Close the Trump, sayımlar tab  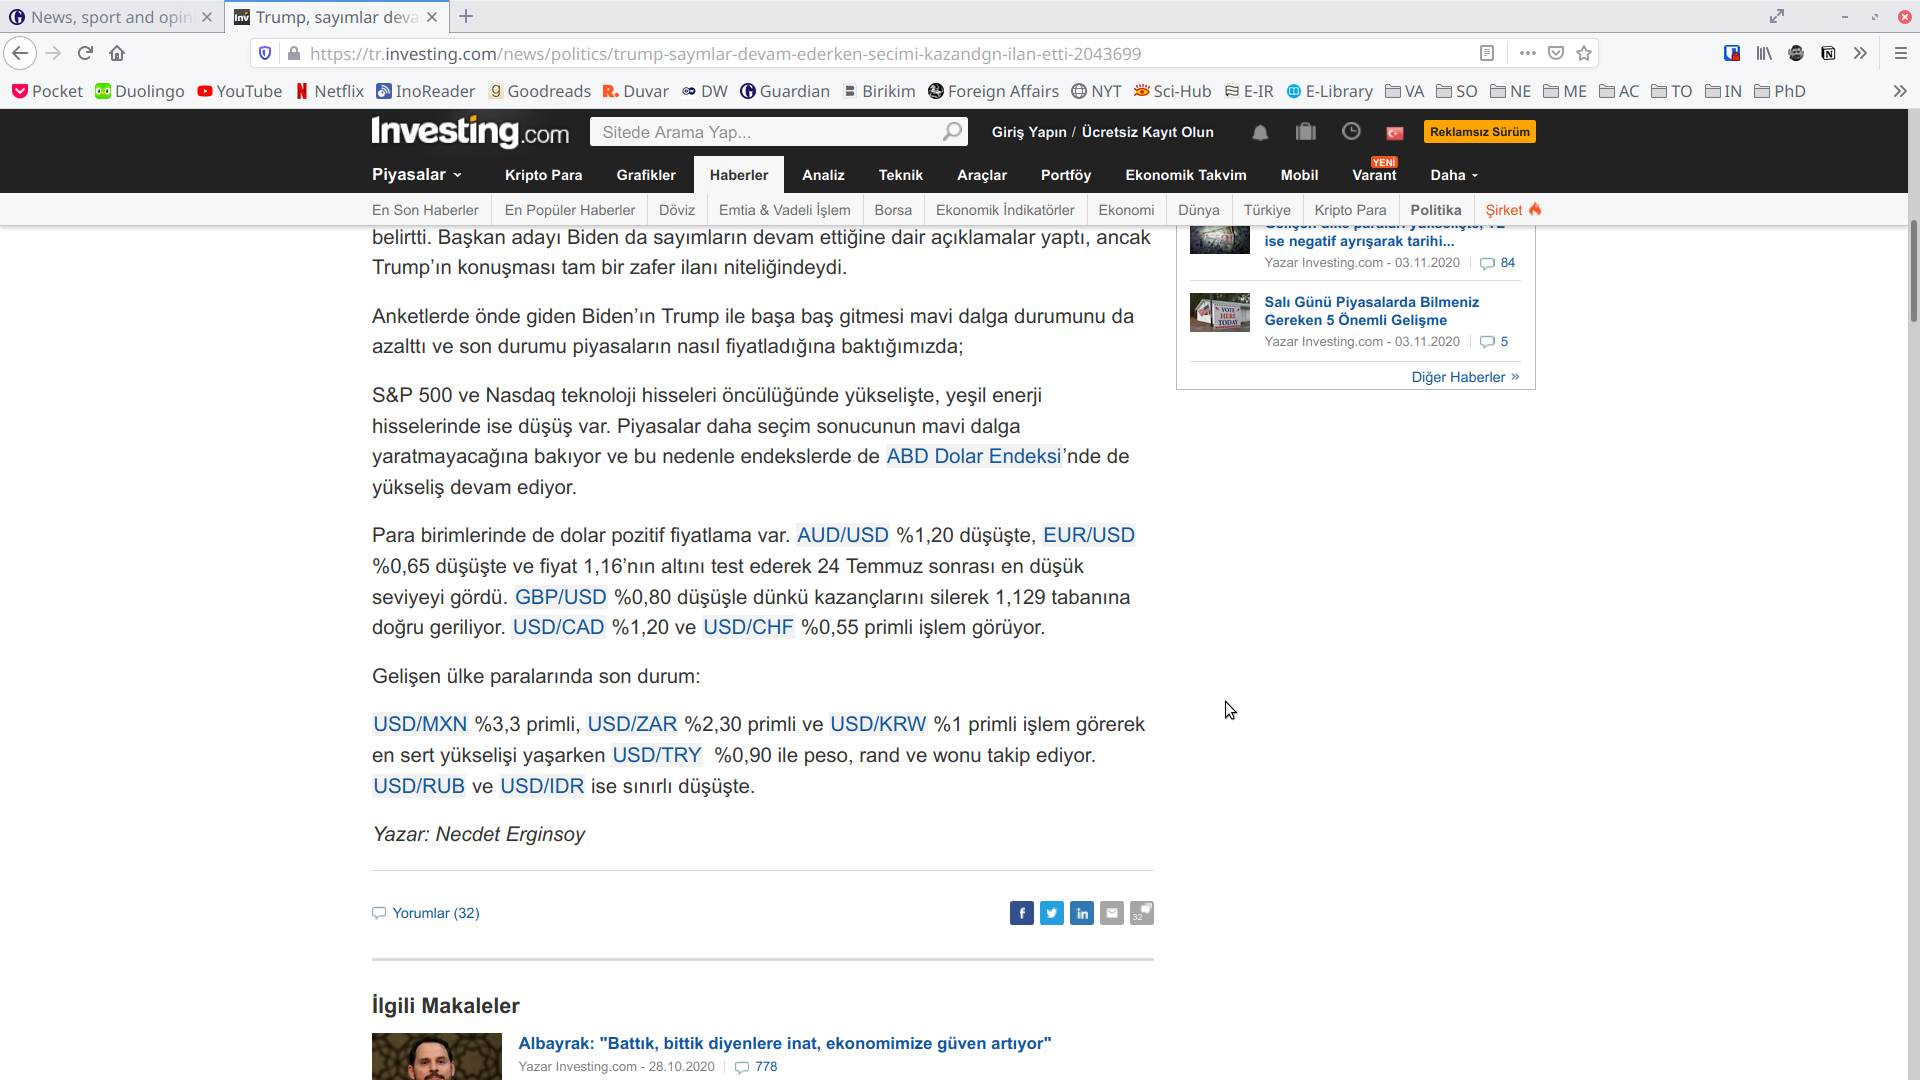[x=432, y=17]
